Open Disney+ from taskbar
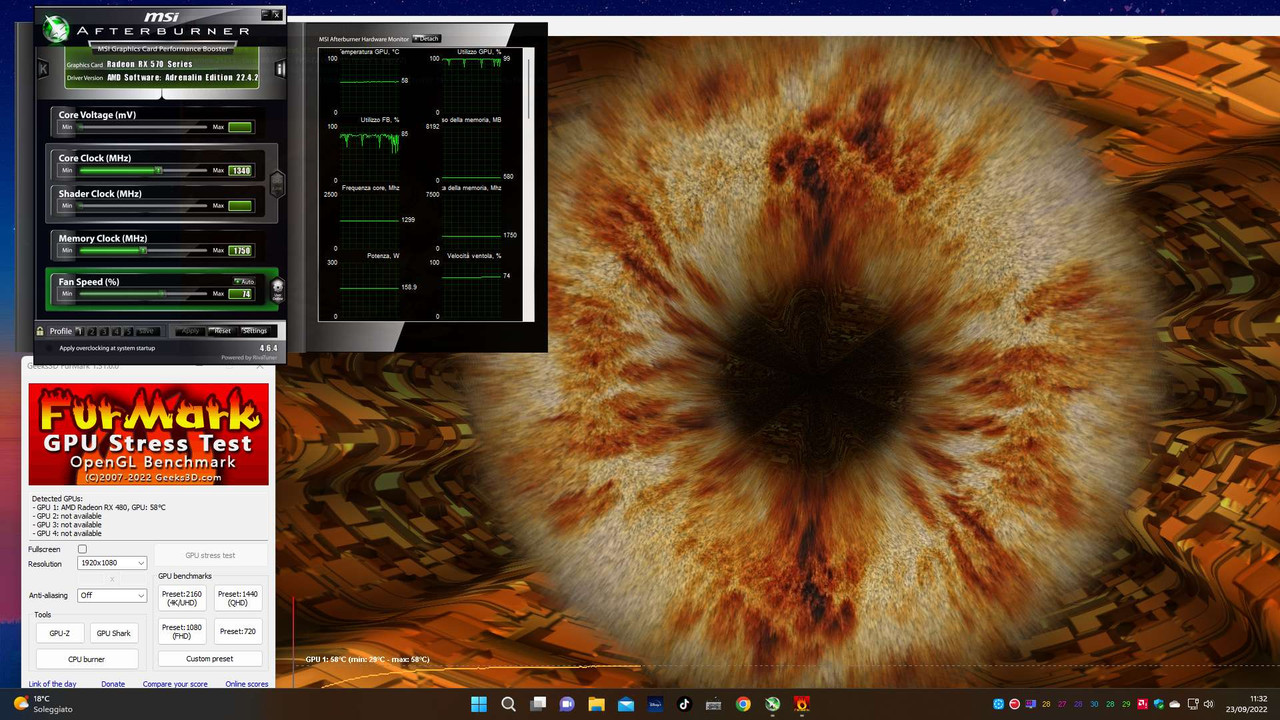1280x720 pixels. point(655,703)
